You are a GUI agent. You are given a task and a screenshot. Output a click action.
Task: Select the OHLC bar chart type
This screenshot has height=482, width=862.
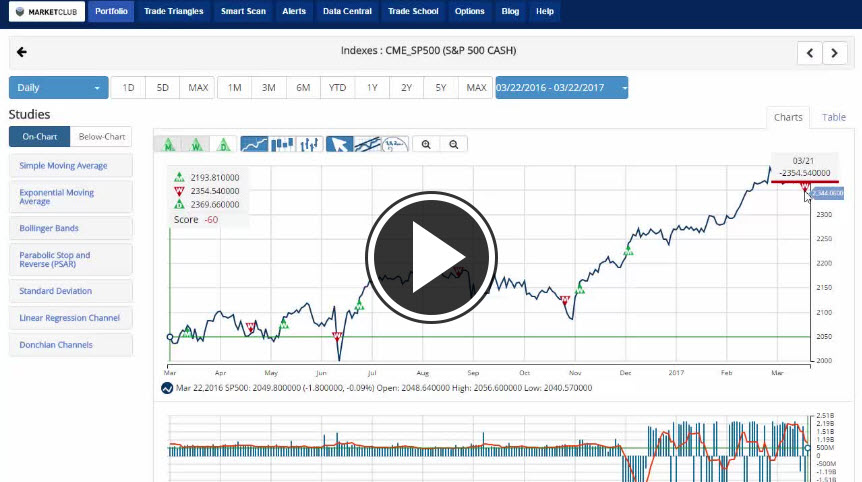309,145
